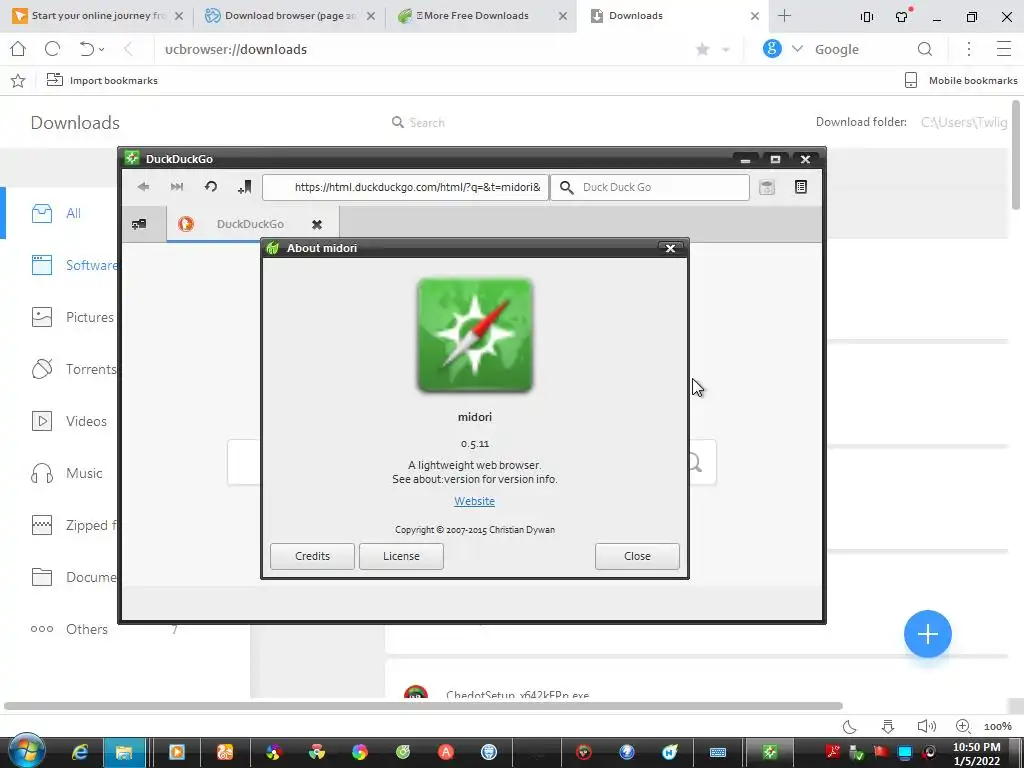
Task: Click Midori trash closed-tabs icon
Action: pyautogui.click(x=767, y=187)
